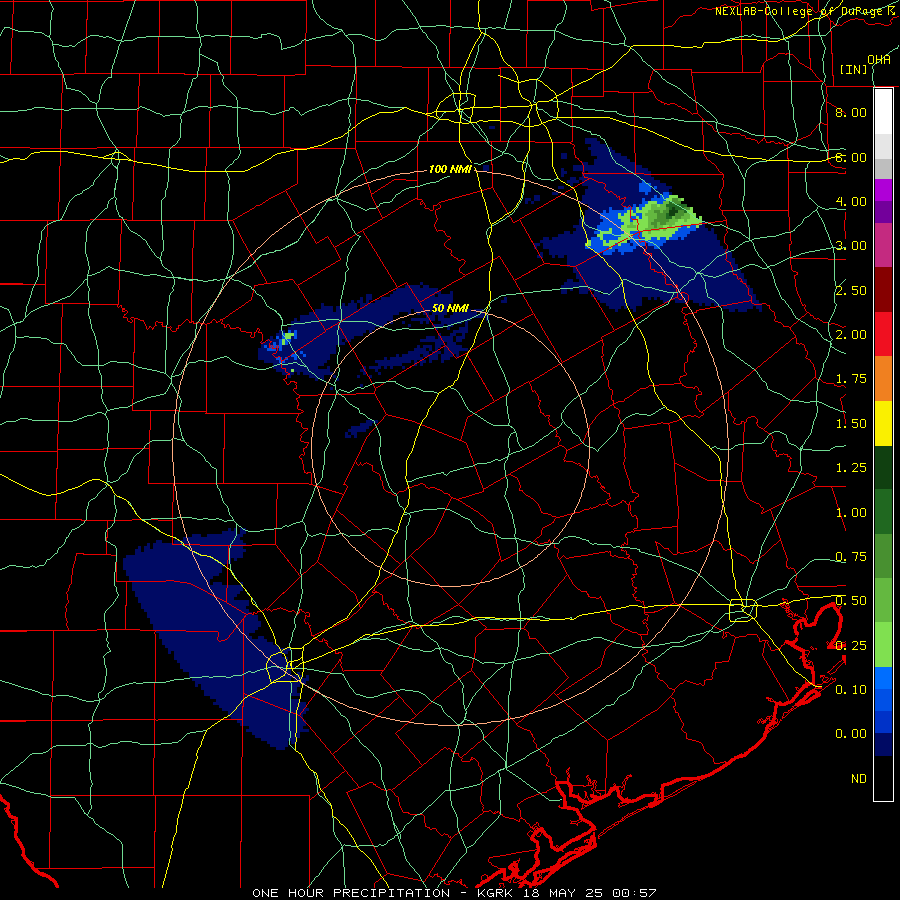Click the '1.75' legend value
The height and width of the screenshot is (900, 900).
coord(851,379)
